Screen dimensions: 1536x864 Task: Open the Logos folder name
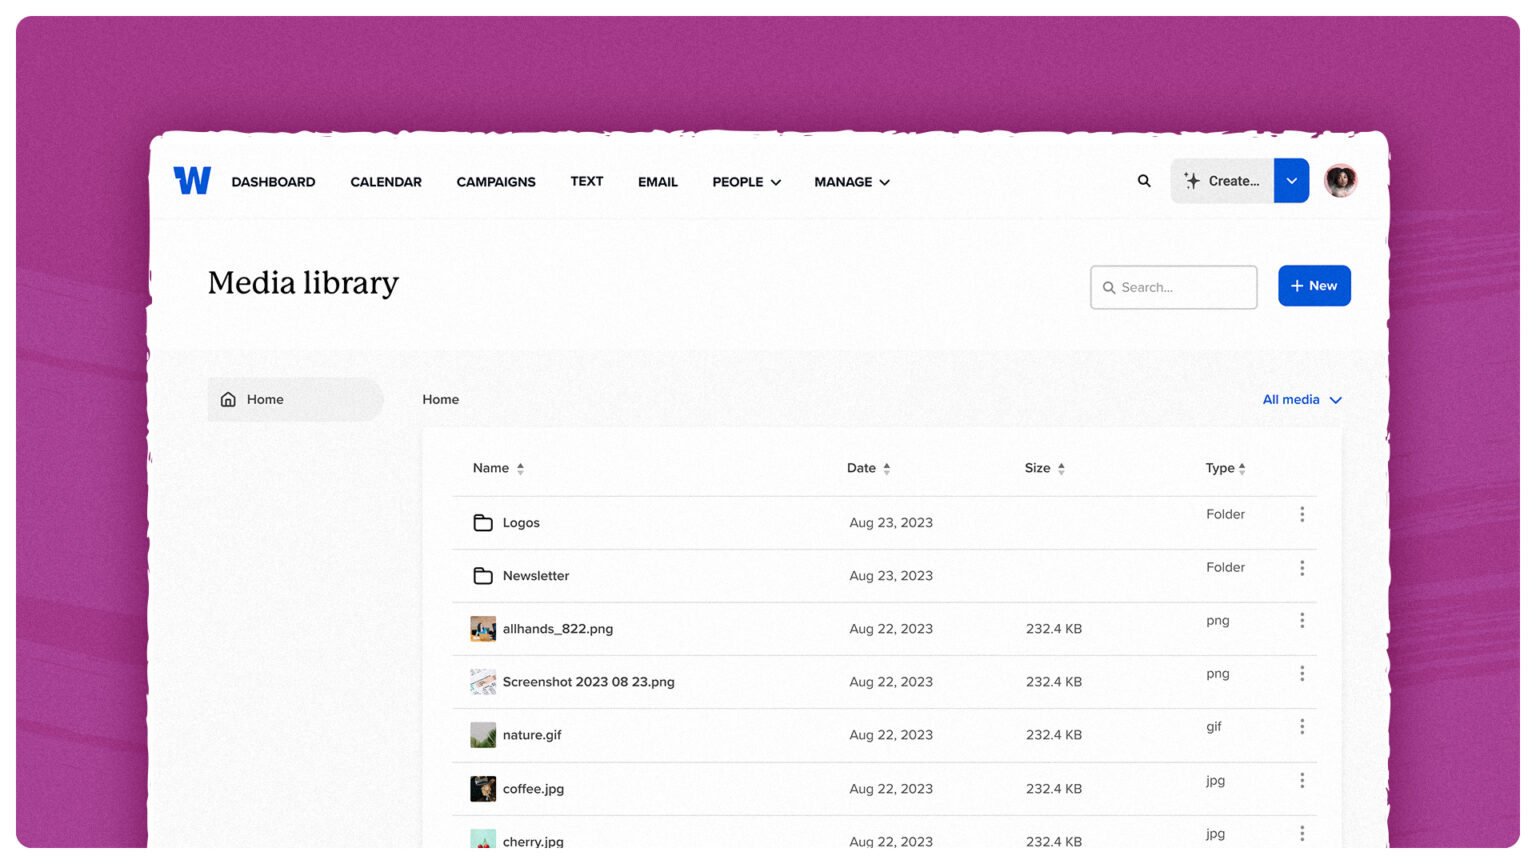pos(521,523)
